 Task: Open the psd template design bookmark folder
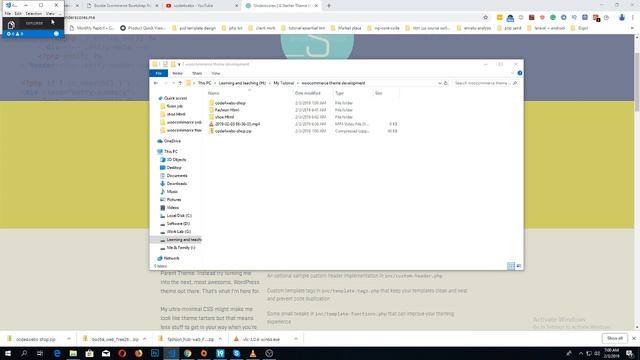point(194,28)
